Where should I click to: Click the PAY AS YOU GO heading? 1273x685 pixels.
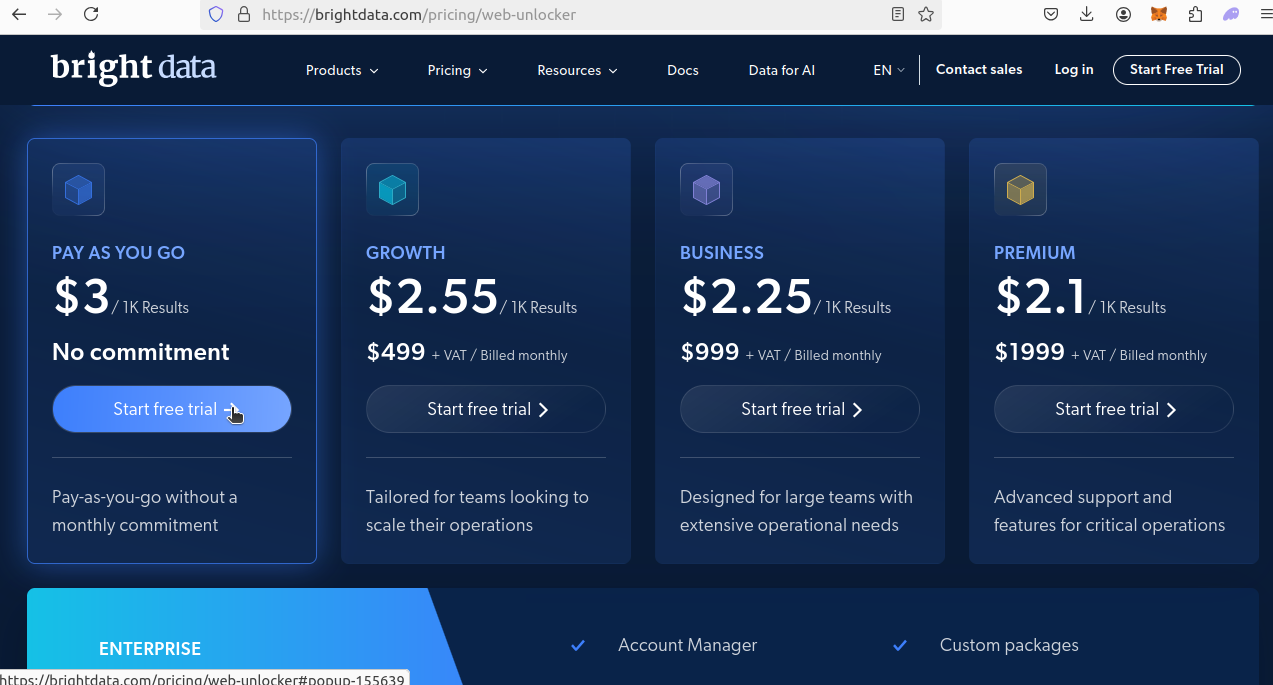click(118, 253)
